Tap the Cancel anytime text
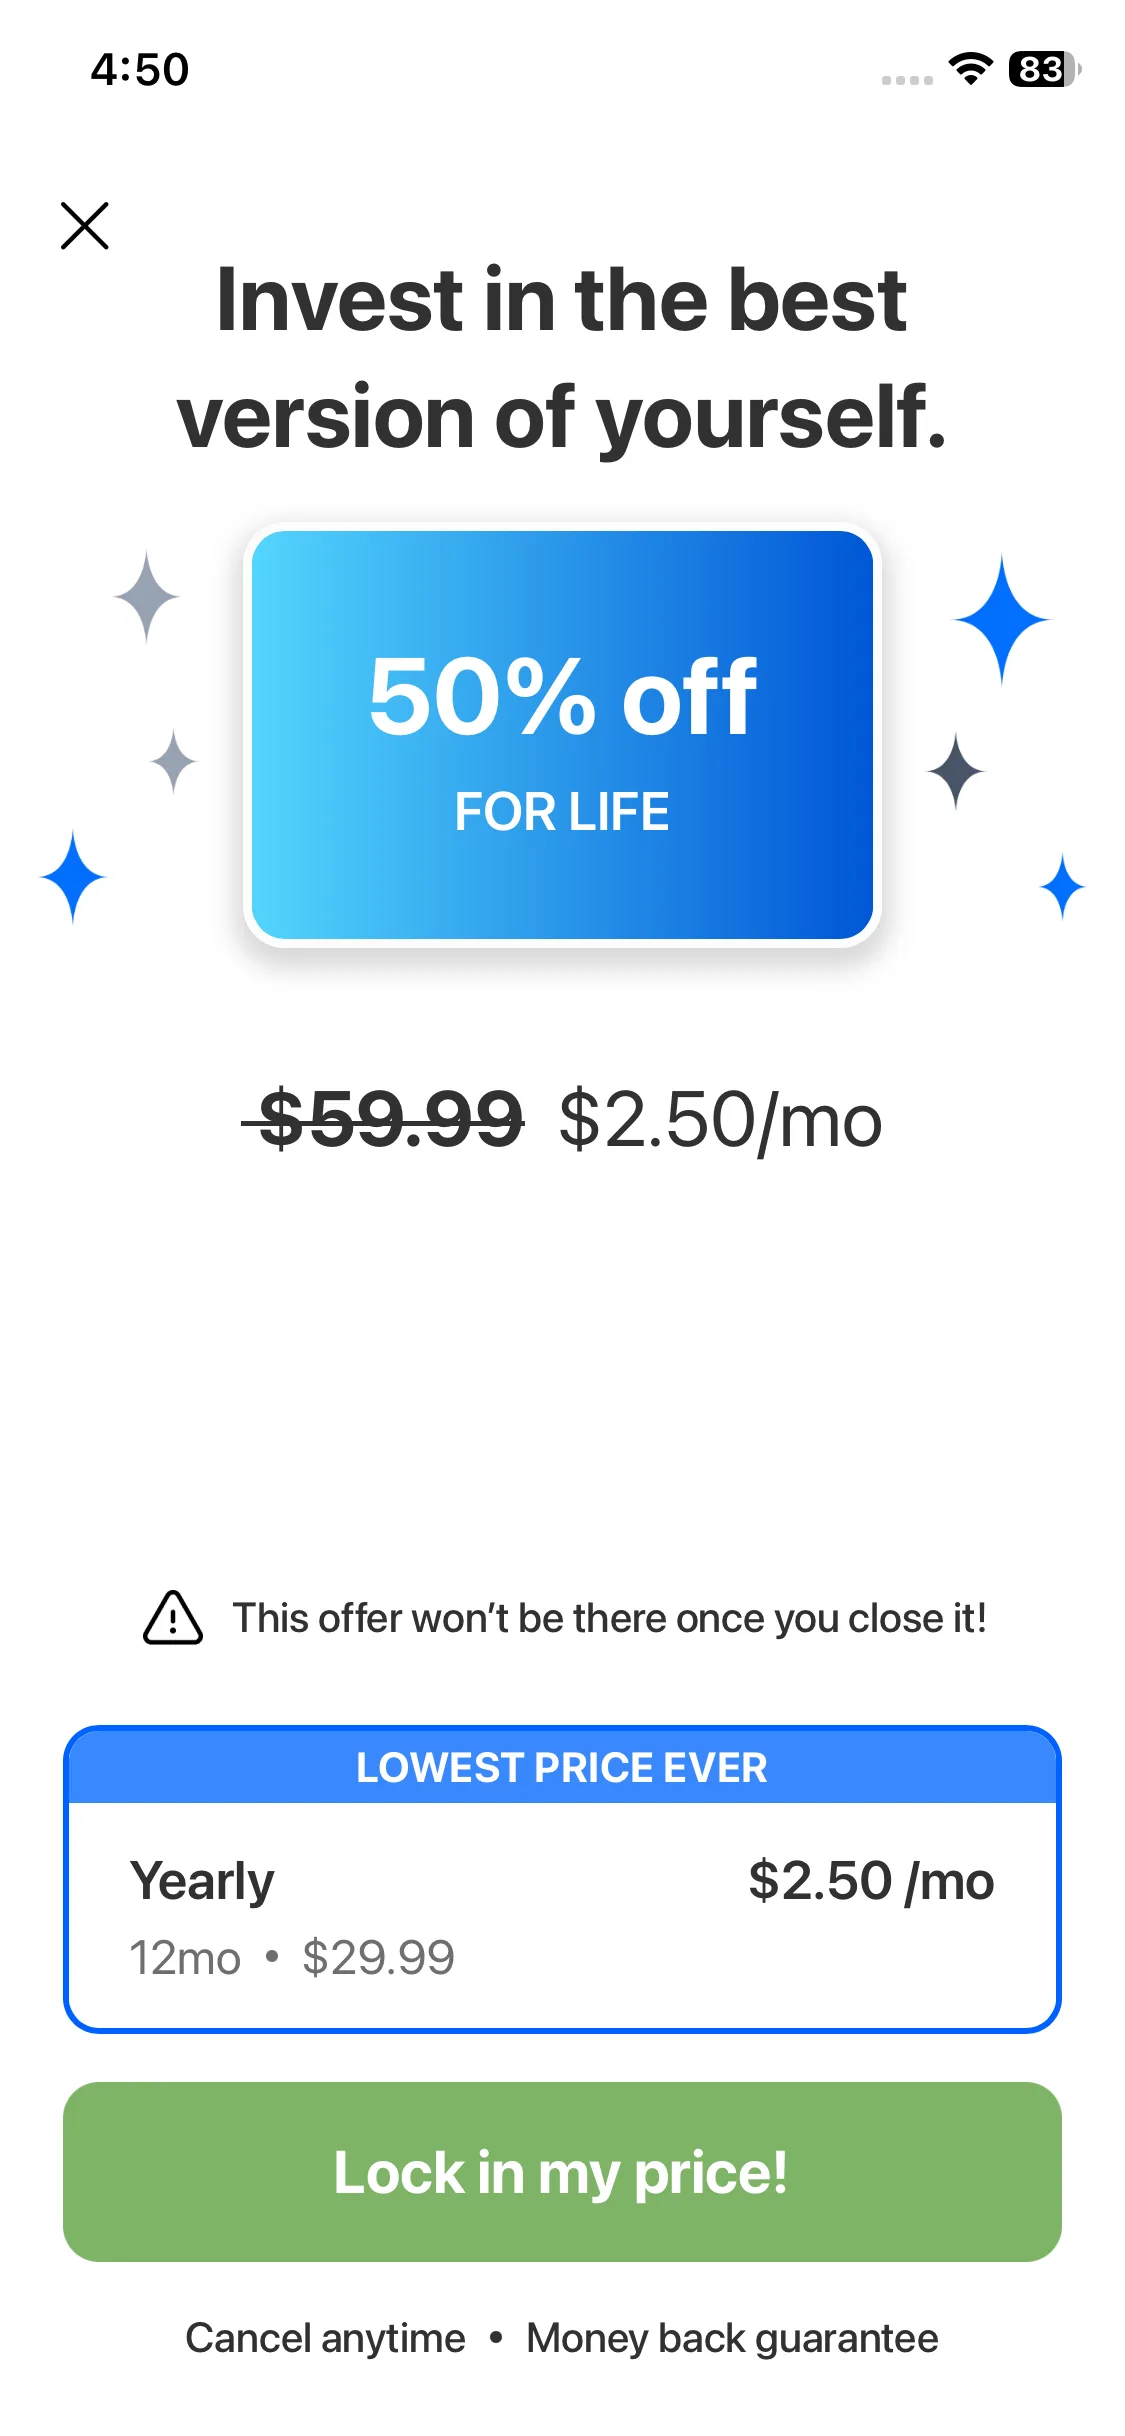 click(325, 2338)
